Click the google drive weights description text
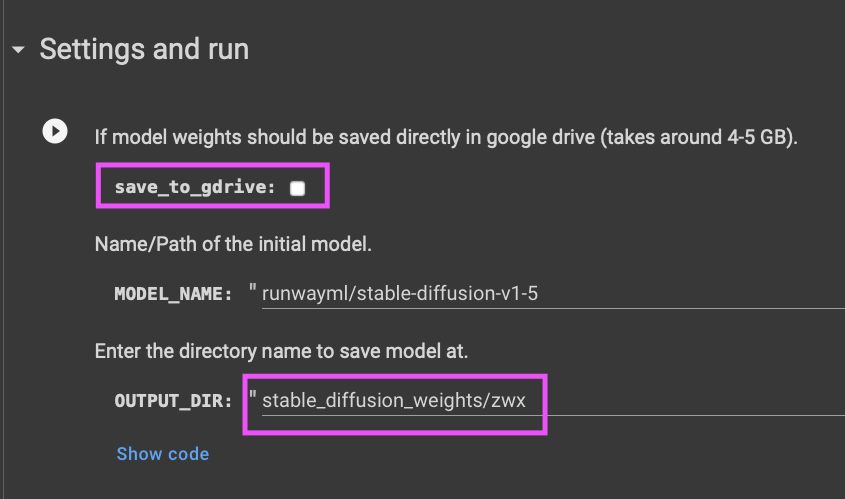The height and width of the screenshot is (499, 845). [x=446, y=137]
